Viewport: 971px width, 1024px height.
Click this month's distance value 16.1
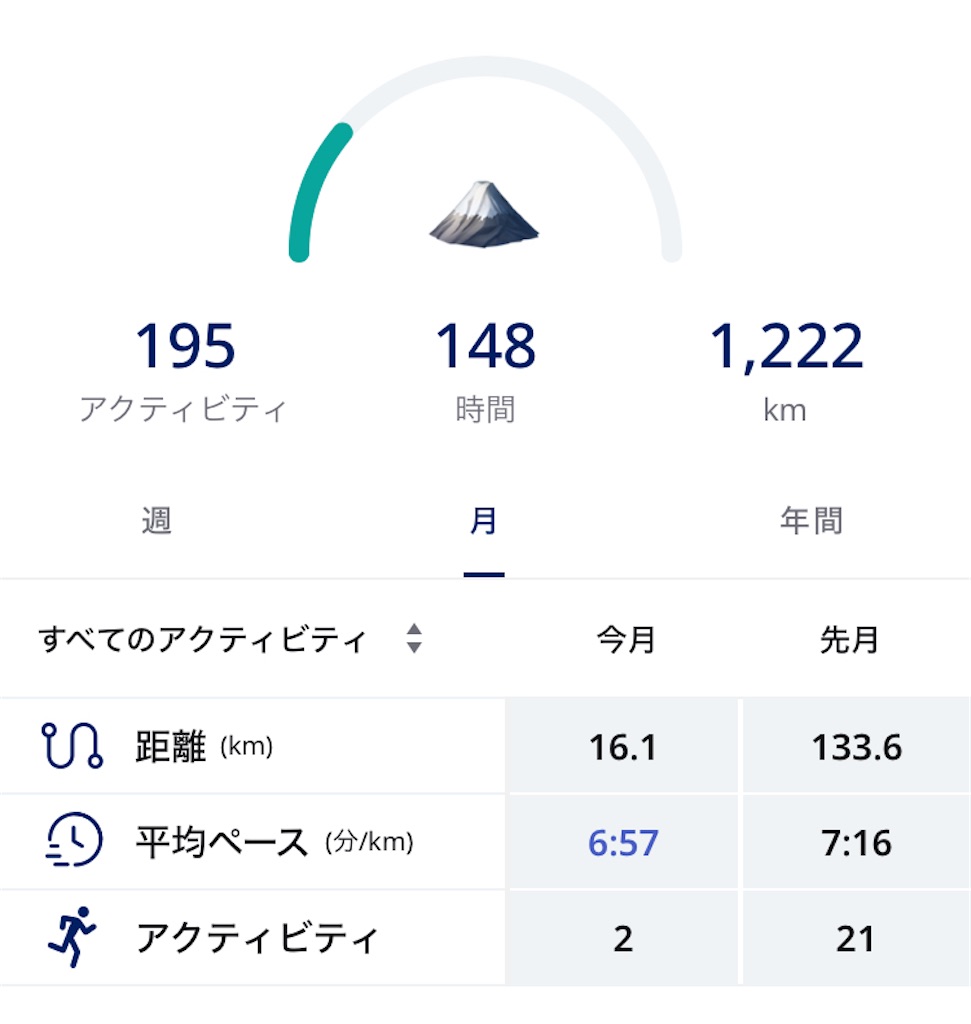point(622,746)
